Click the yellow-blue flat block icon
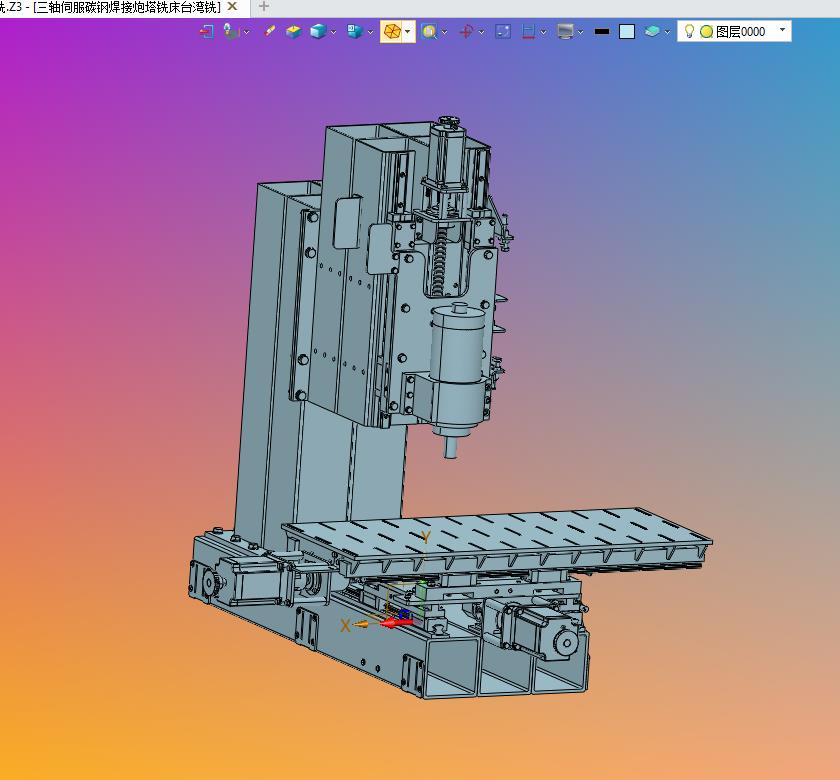 click(x=294, y=32)
